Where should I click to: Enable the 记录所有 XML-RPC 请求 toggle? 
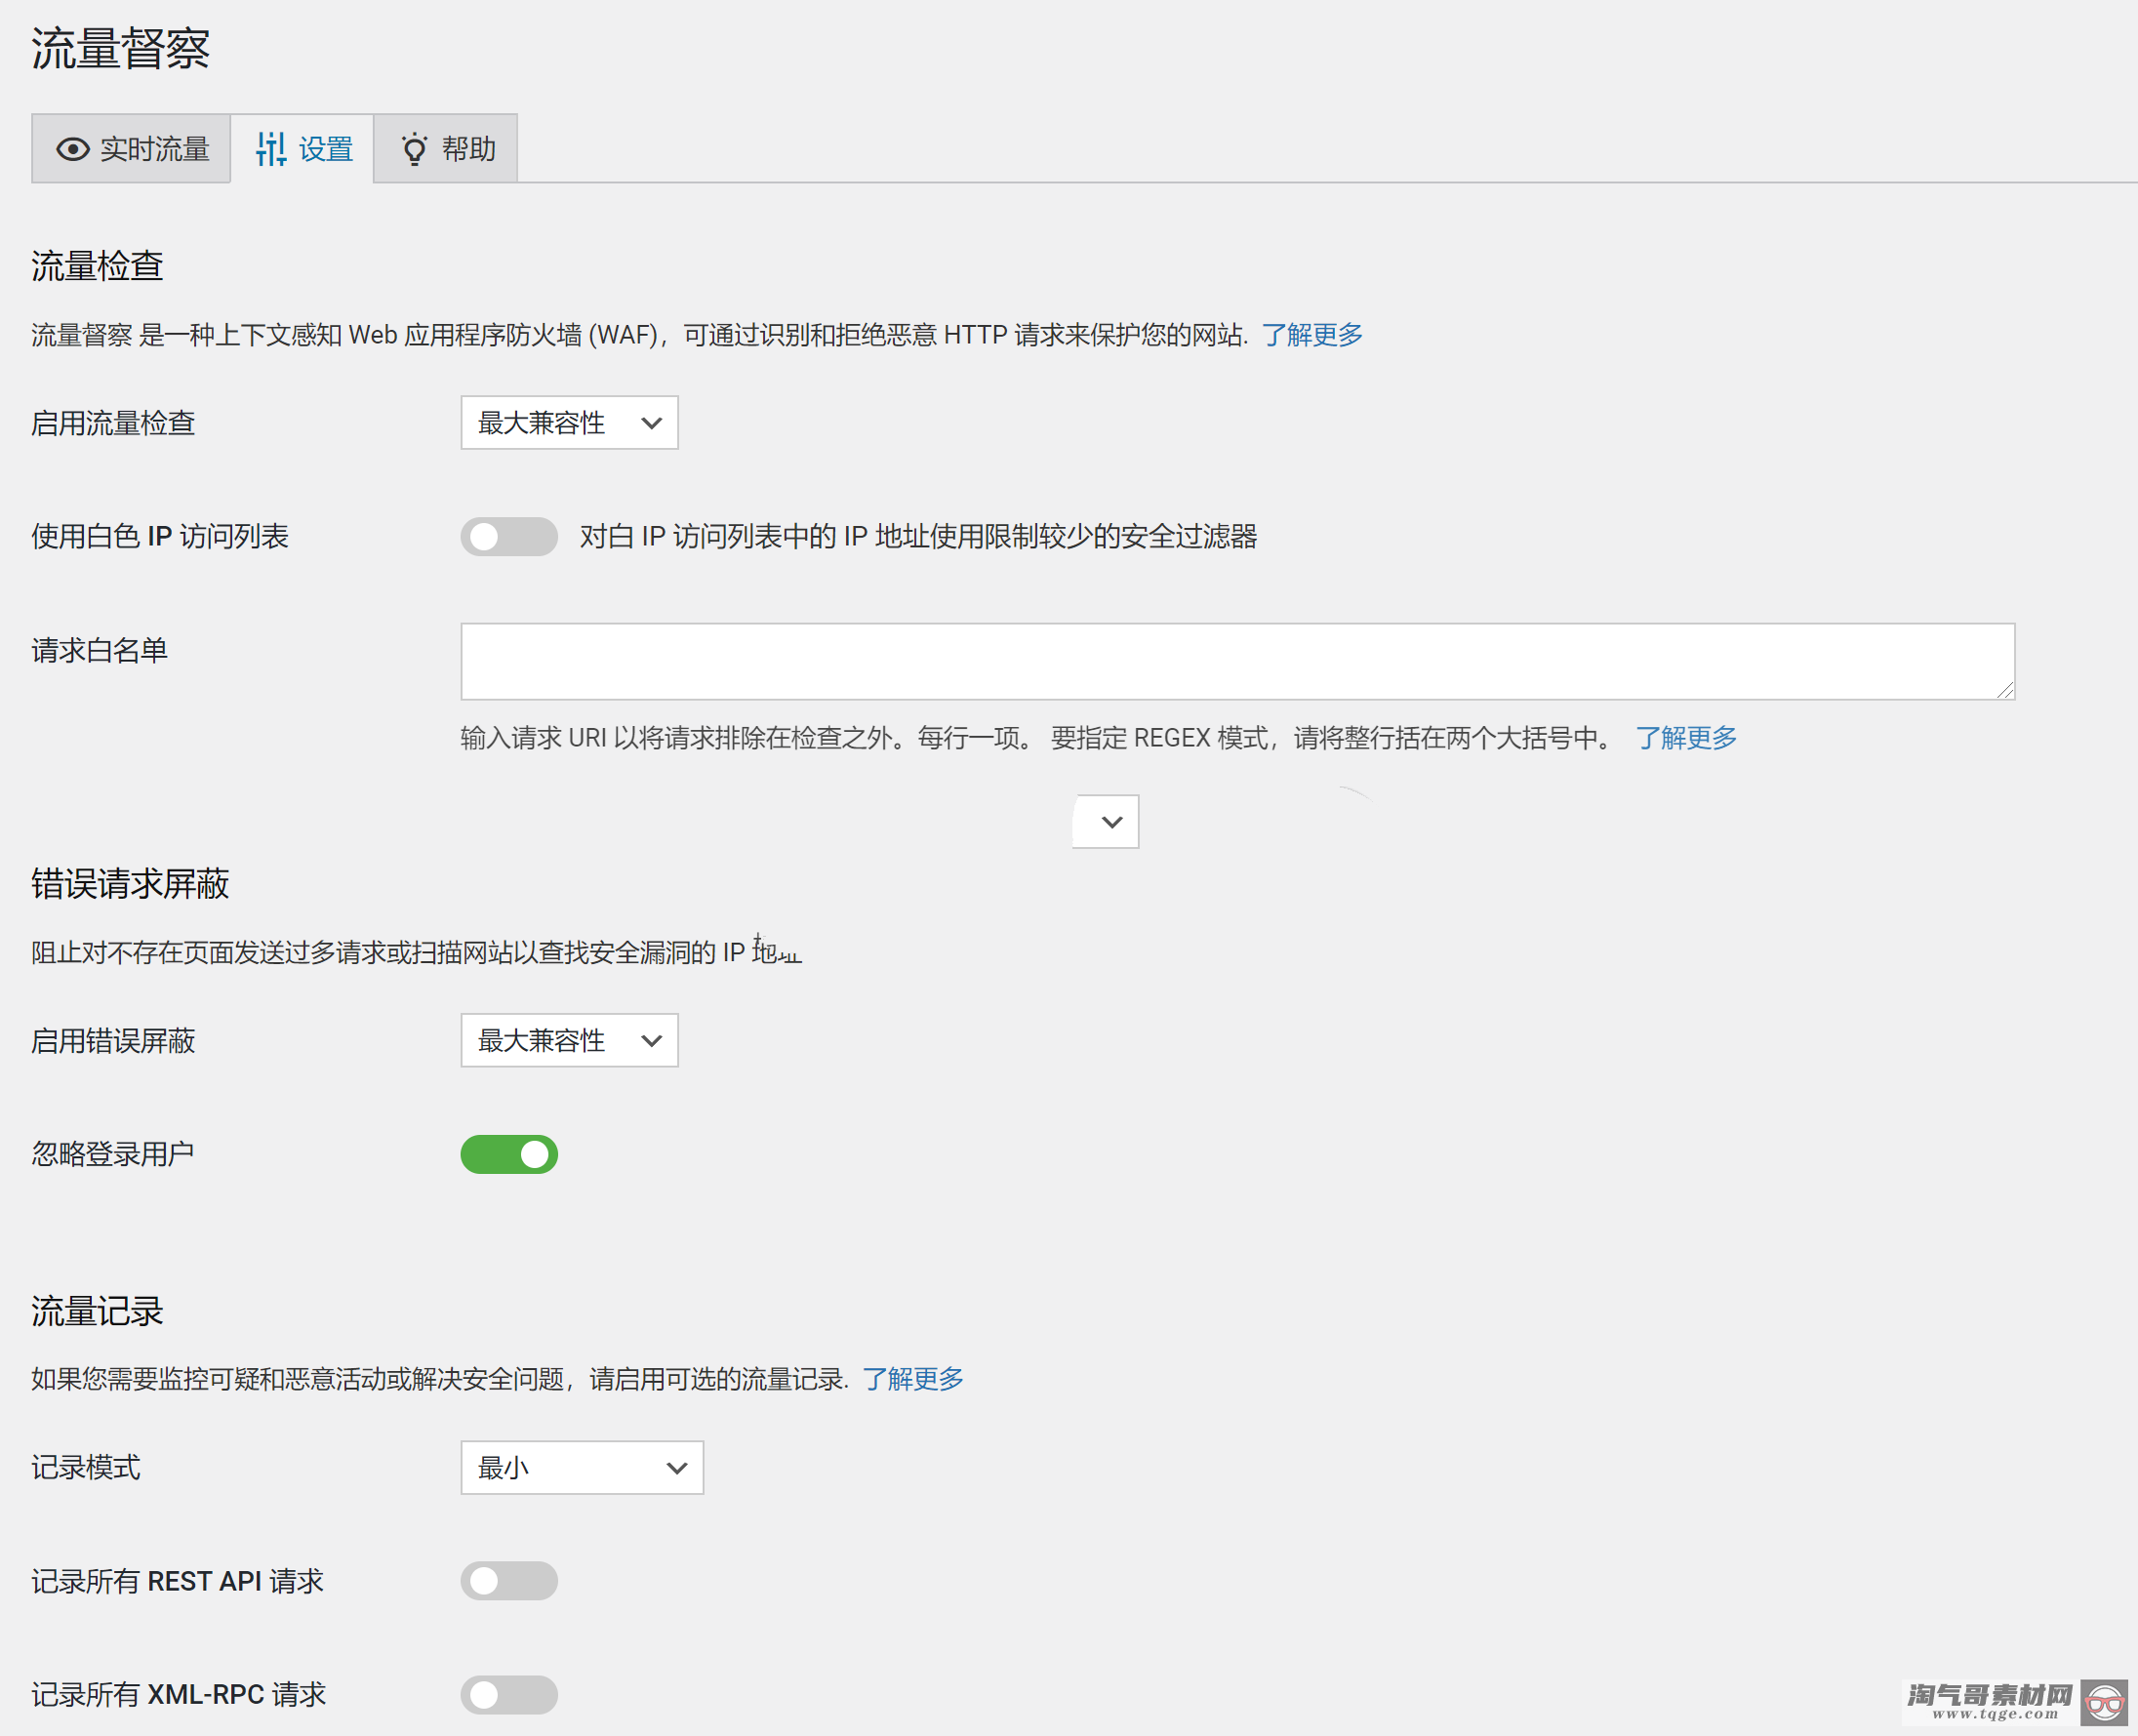509,1694
